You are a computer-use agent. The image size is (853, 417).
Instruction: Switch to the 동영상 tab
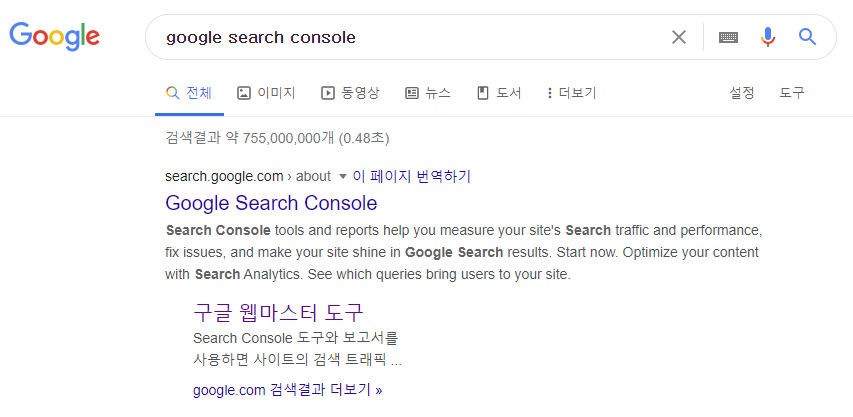point(350,93)
